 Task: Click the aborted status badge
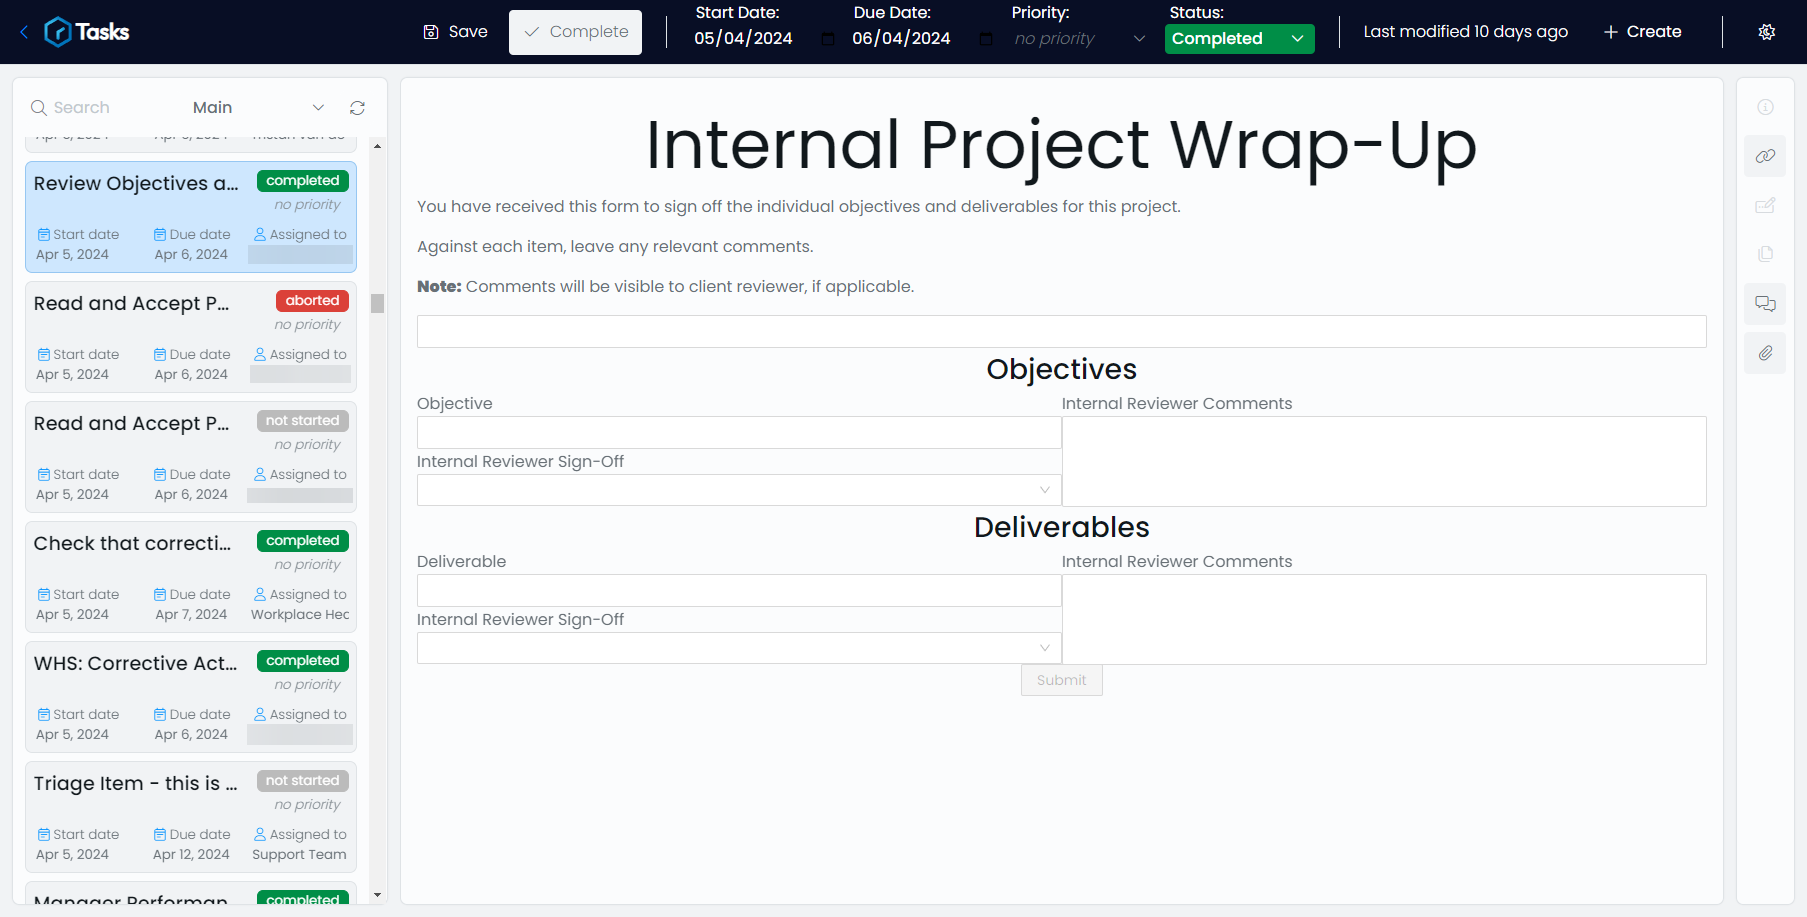coord(312,301)
